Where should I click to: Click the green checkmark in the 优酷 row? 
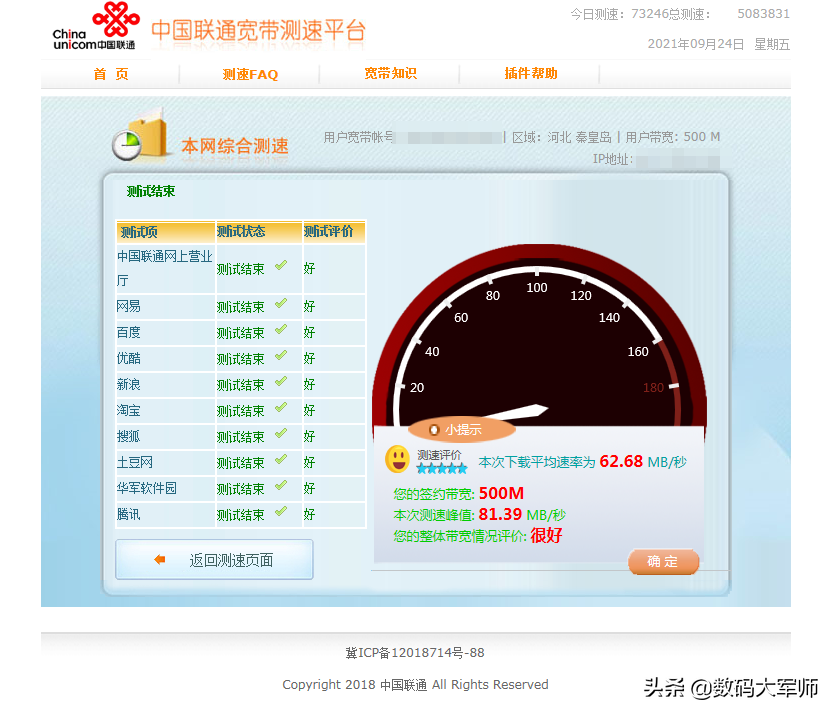tap(281, 356)
